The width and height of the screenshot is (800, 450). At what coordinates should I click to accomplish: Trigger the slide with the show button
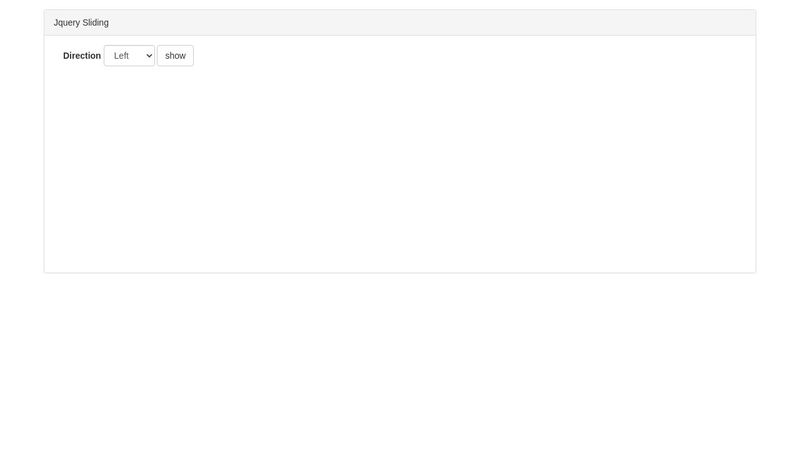tap(175, 56)
